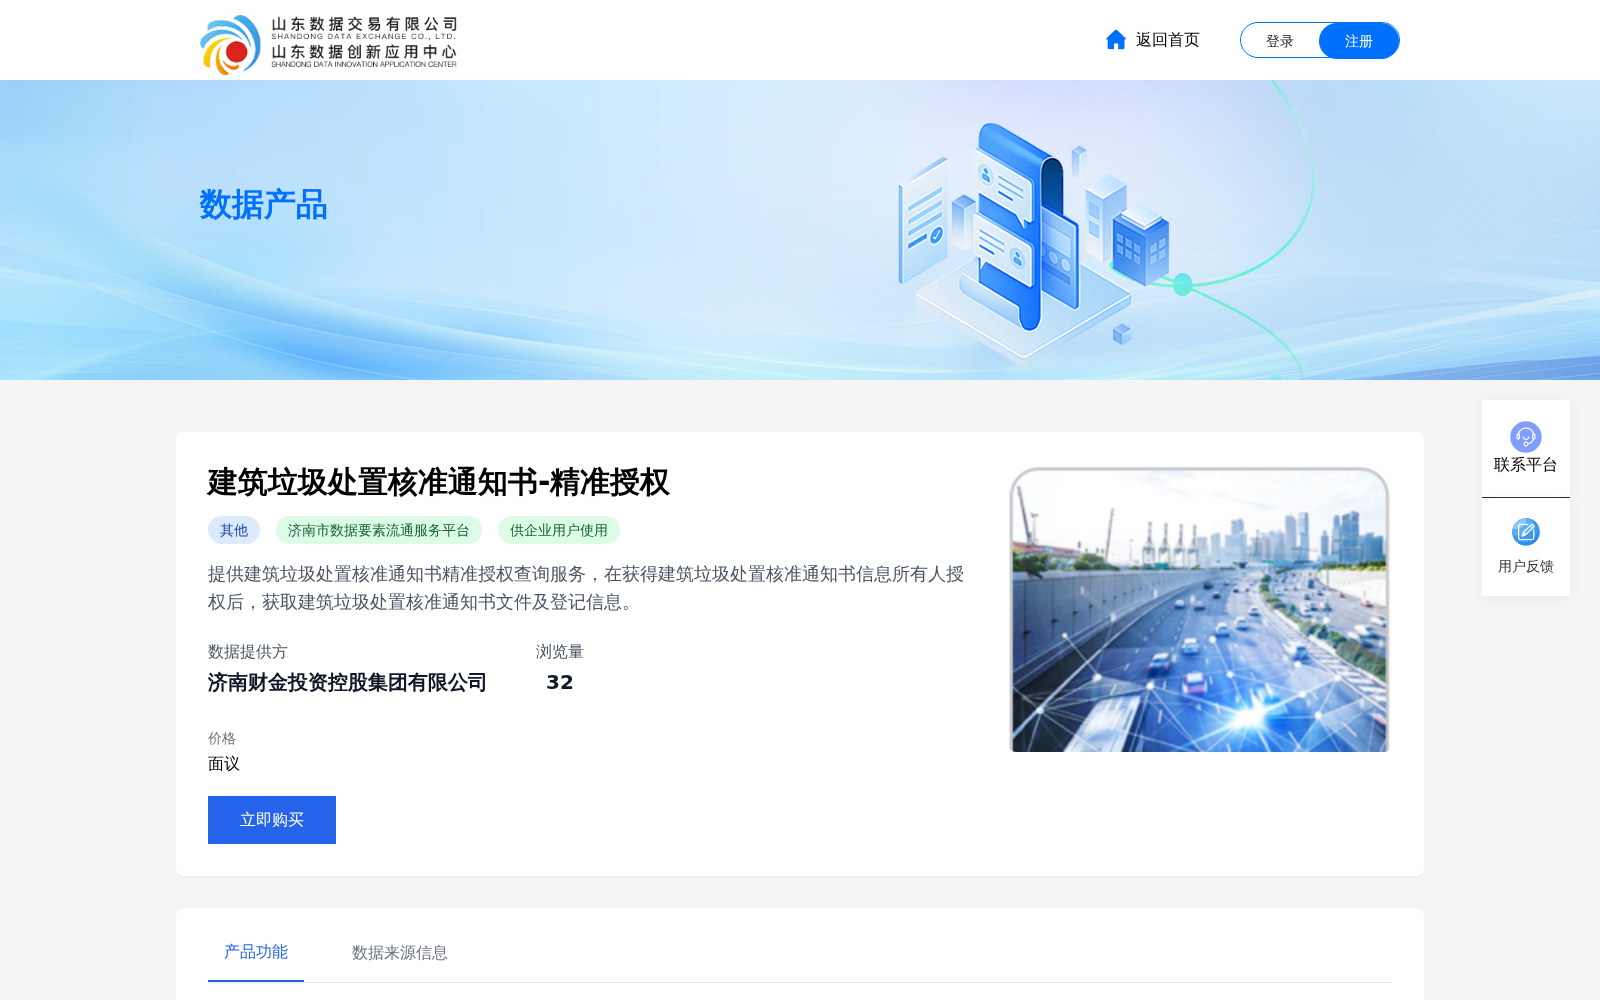1600x1000 pixels.
Task: Click the 联系平台 label in side panel
Action: (1526, 465)
